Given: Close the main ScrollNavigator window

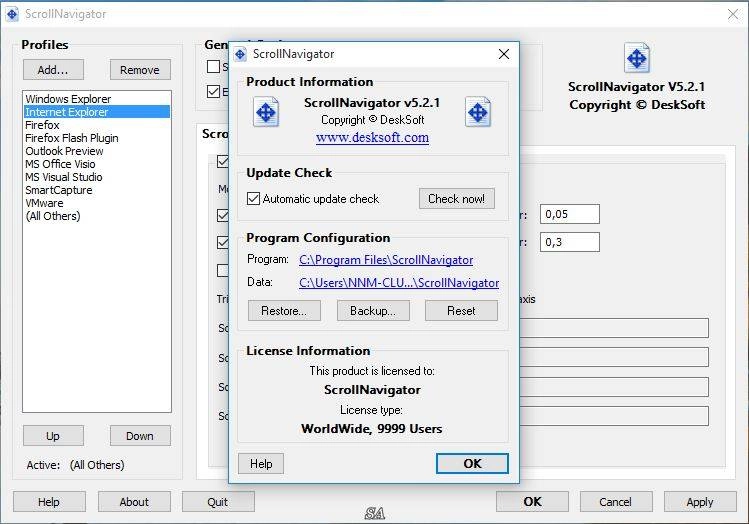Looking at the screenshot, I should click(733, 14).
